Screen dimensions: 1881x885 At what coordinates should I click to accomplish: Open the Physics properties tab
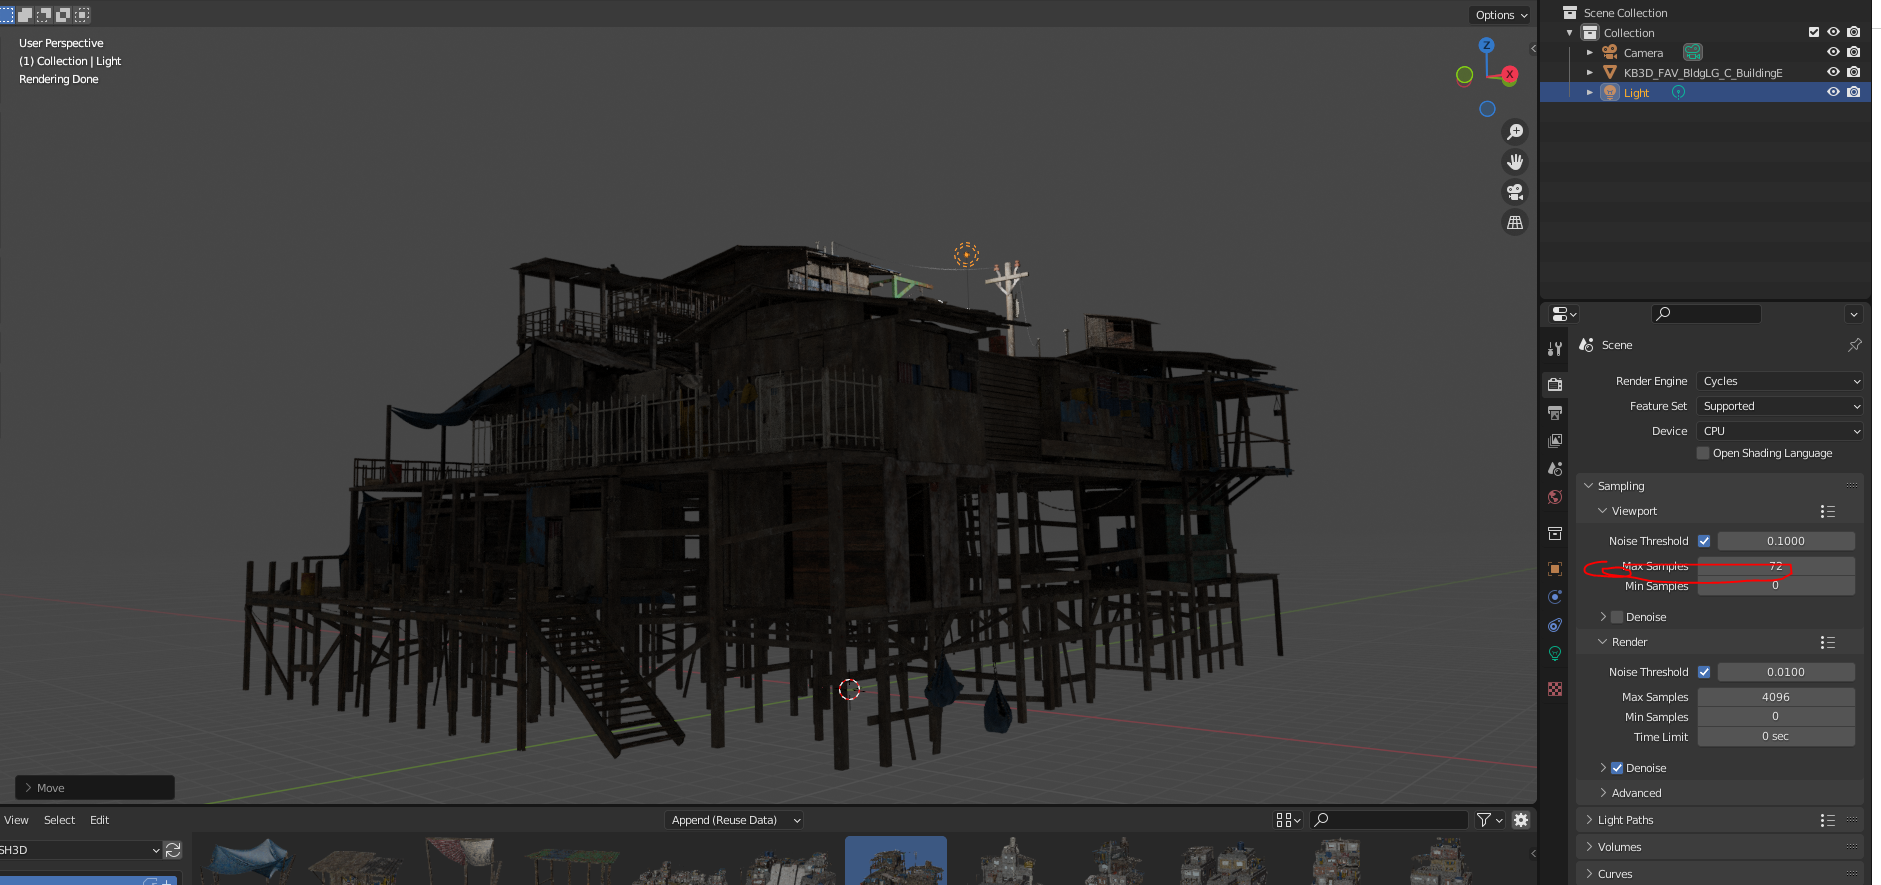pyautogui.click(x=1555, y=597)
